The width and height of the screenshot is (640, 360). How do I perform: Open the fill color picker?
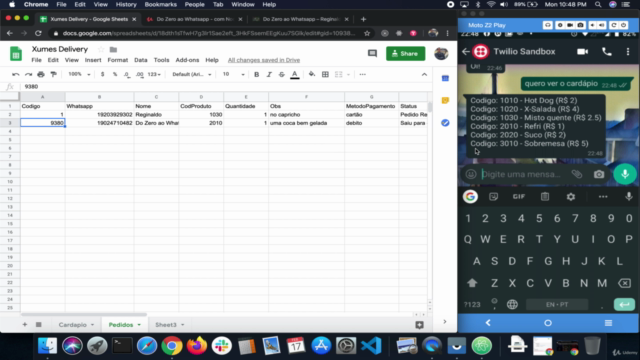click(x=312, y=74)
